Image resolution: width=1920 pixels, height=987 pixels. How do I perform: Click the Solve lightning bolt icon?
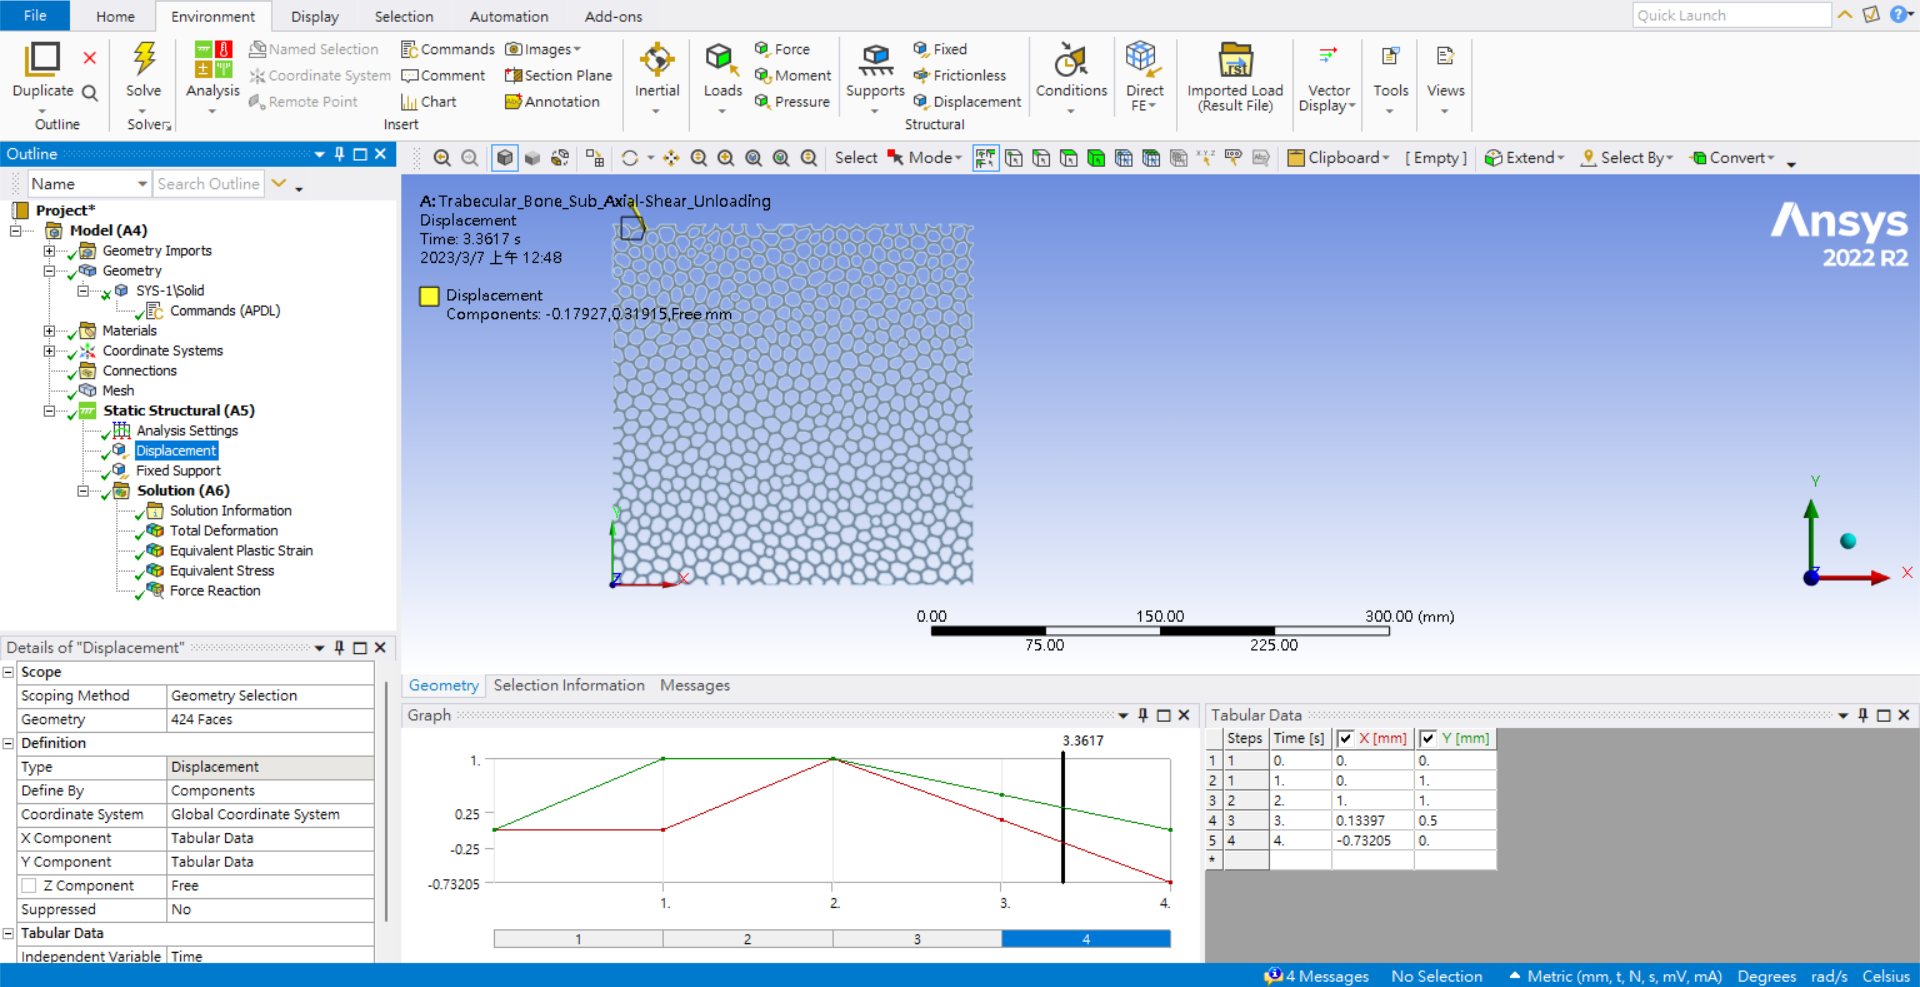(x=144, y=60)
